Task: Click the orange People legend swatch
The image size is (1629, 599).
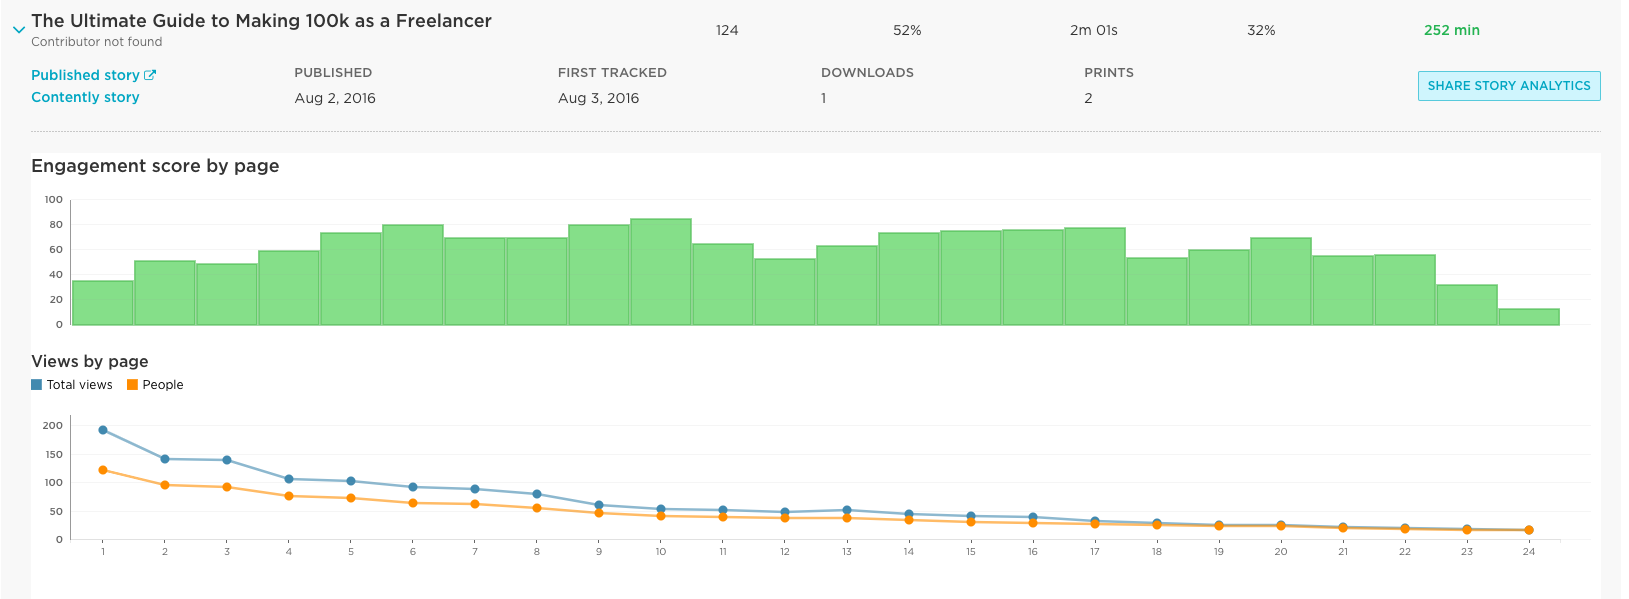Action: (132, 385)
